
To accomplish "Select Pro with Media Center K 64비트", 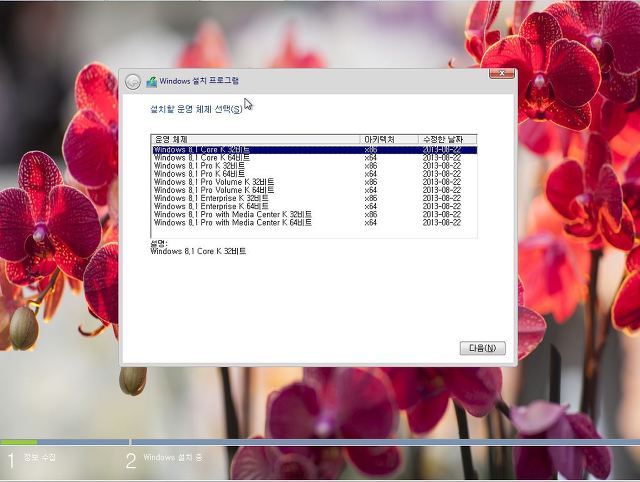I will click(x=315, y=223).
